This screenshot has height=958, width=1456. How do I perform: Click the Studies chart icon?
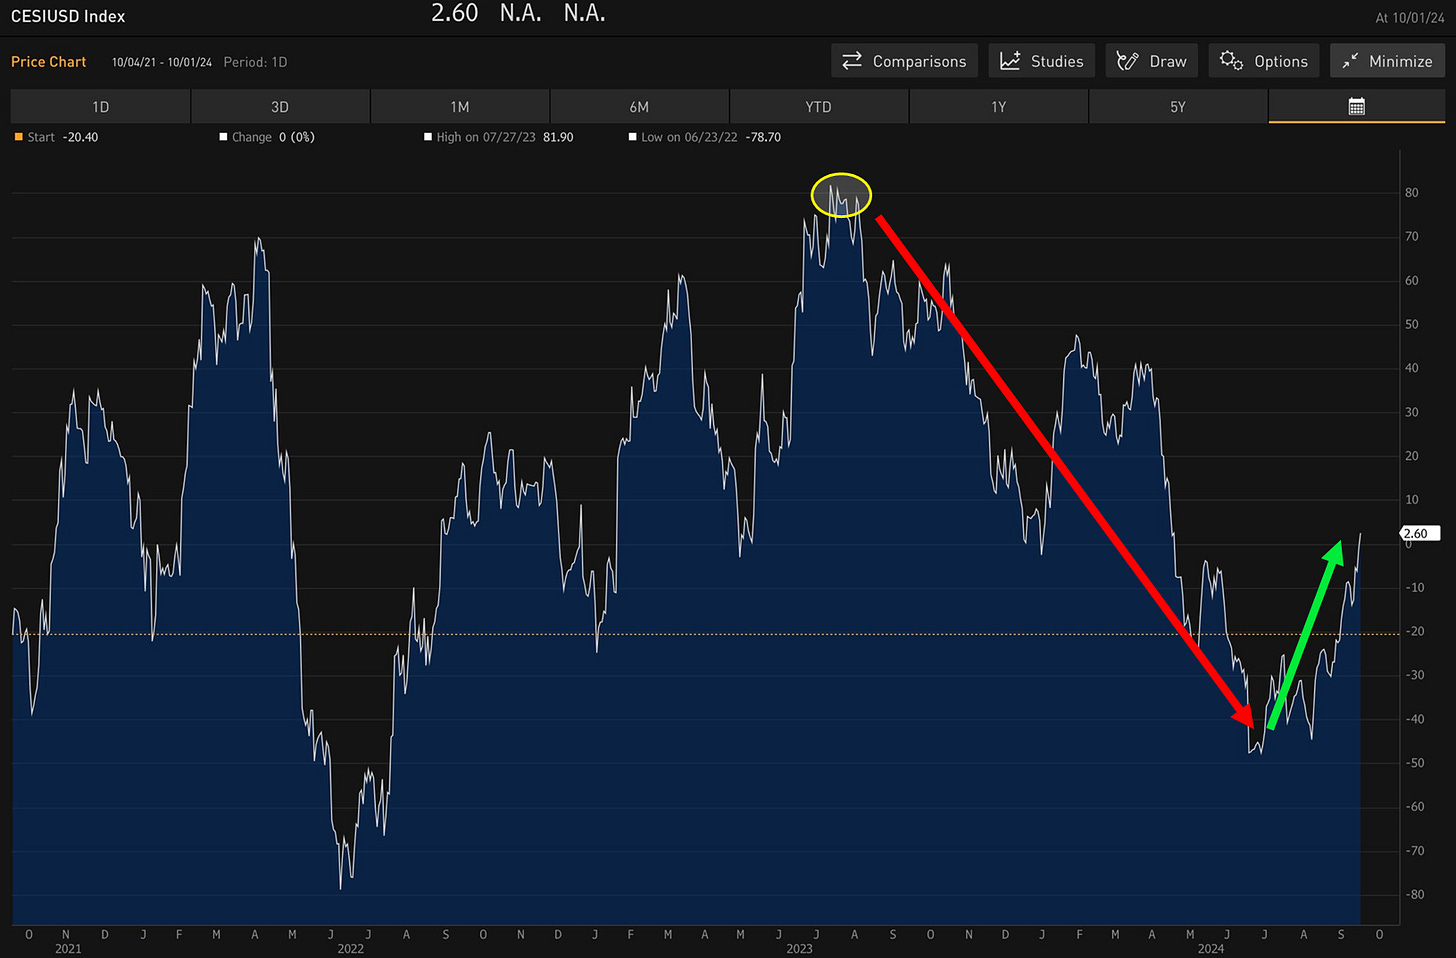tap(1010, 61)
